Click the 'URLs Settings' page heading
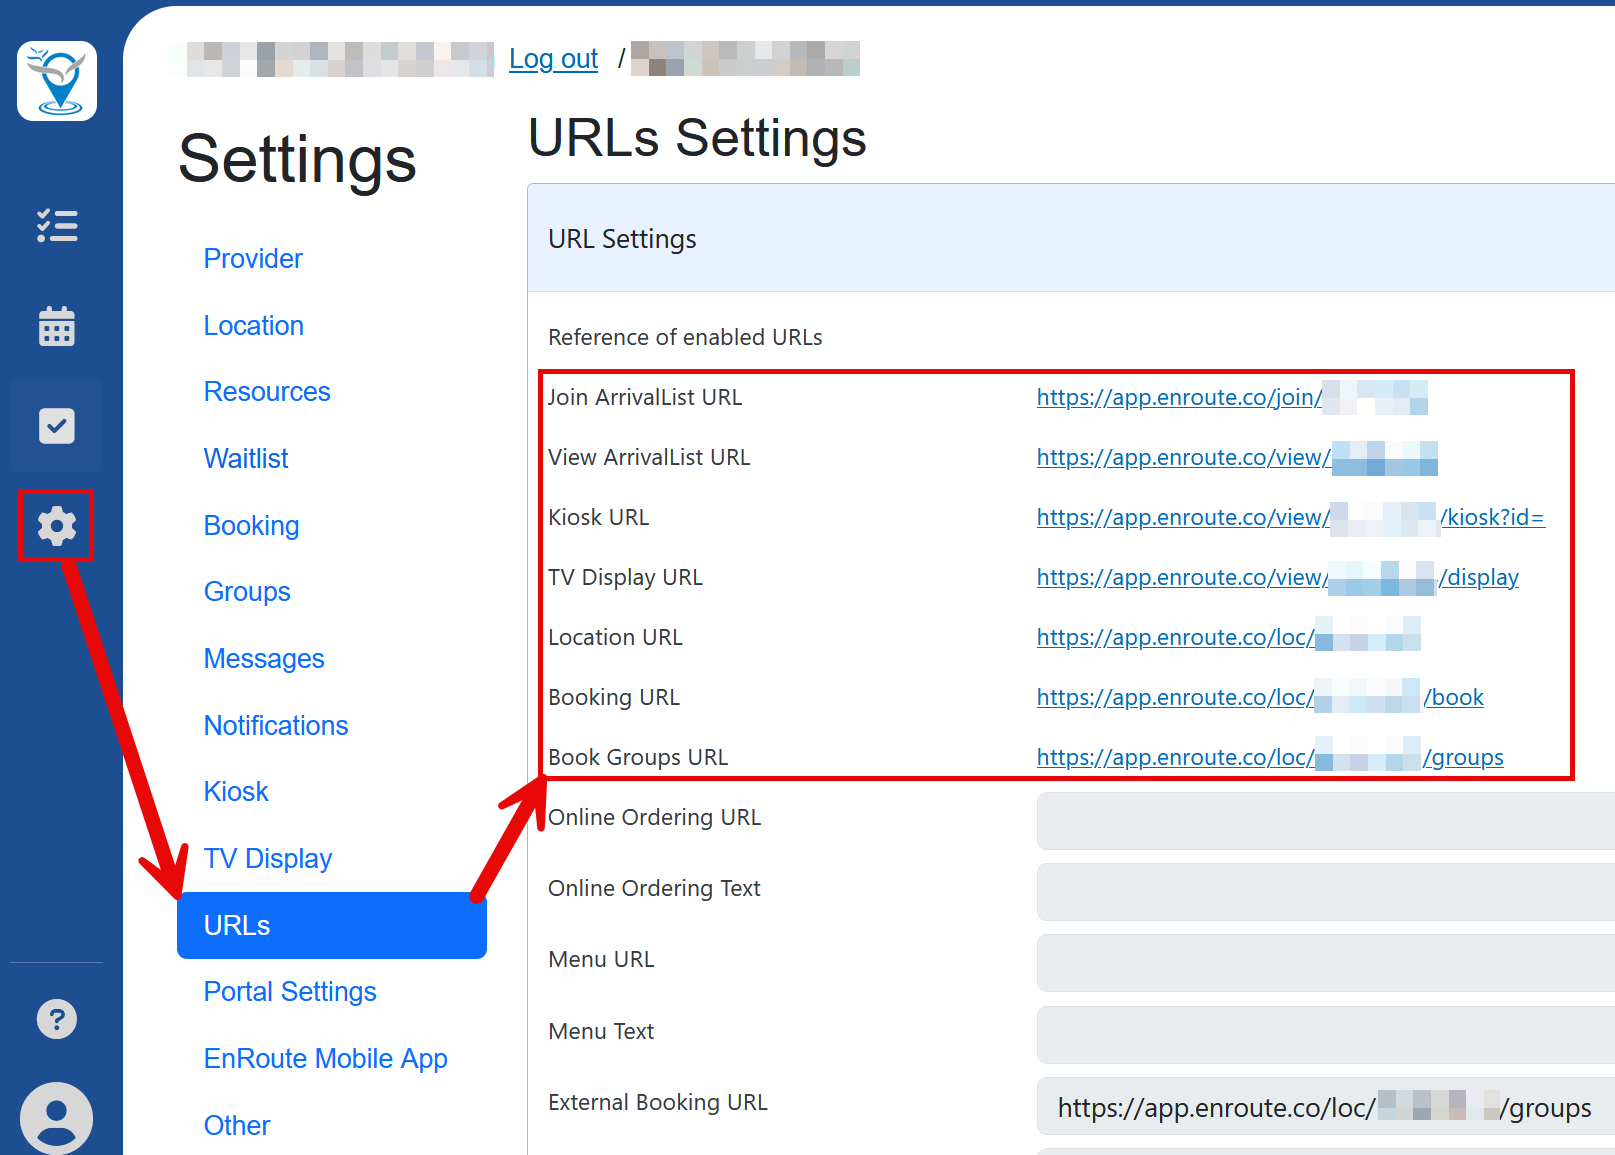The height and width of the screenshot is (1155, 1615). click(x=697, y=138)
